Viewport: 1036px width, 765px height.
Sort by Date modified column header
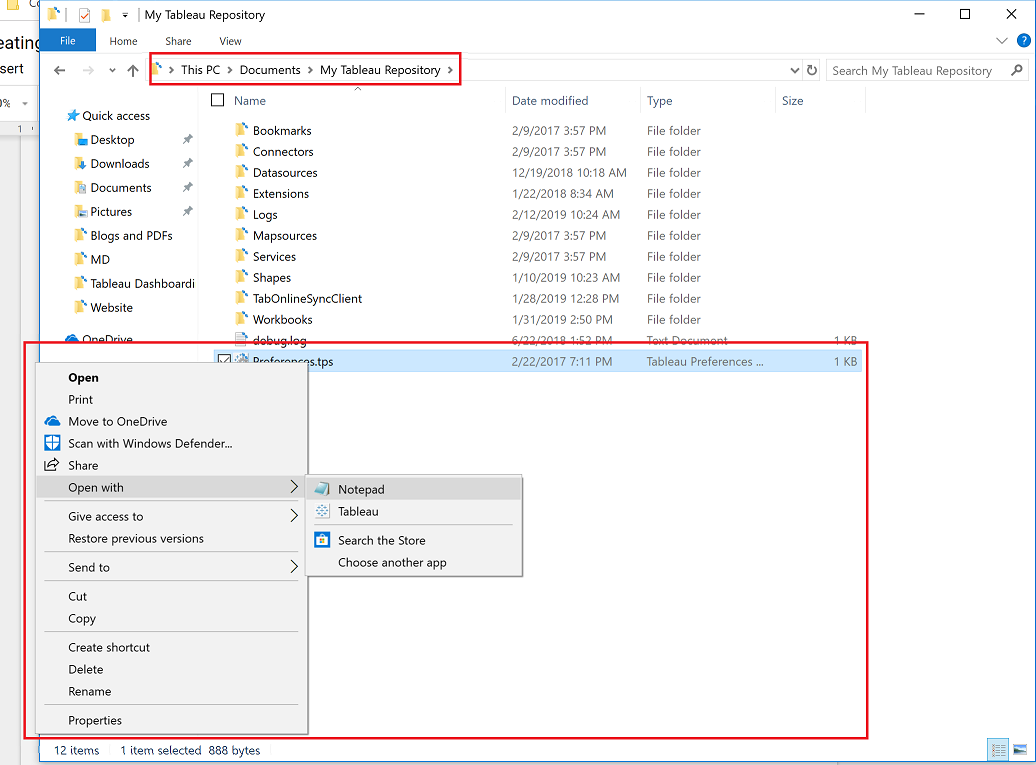click(550, 100)
